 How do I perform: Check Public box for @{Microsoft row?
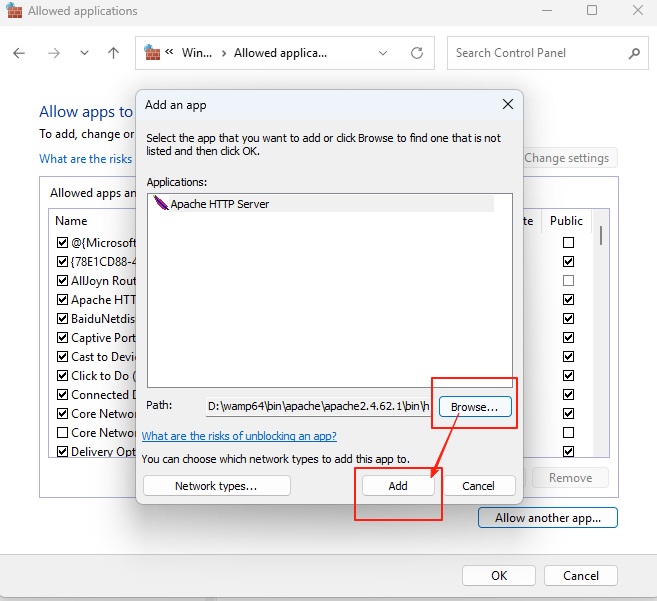pos(568,243)
